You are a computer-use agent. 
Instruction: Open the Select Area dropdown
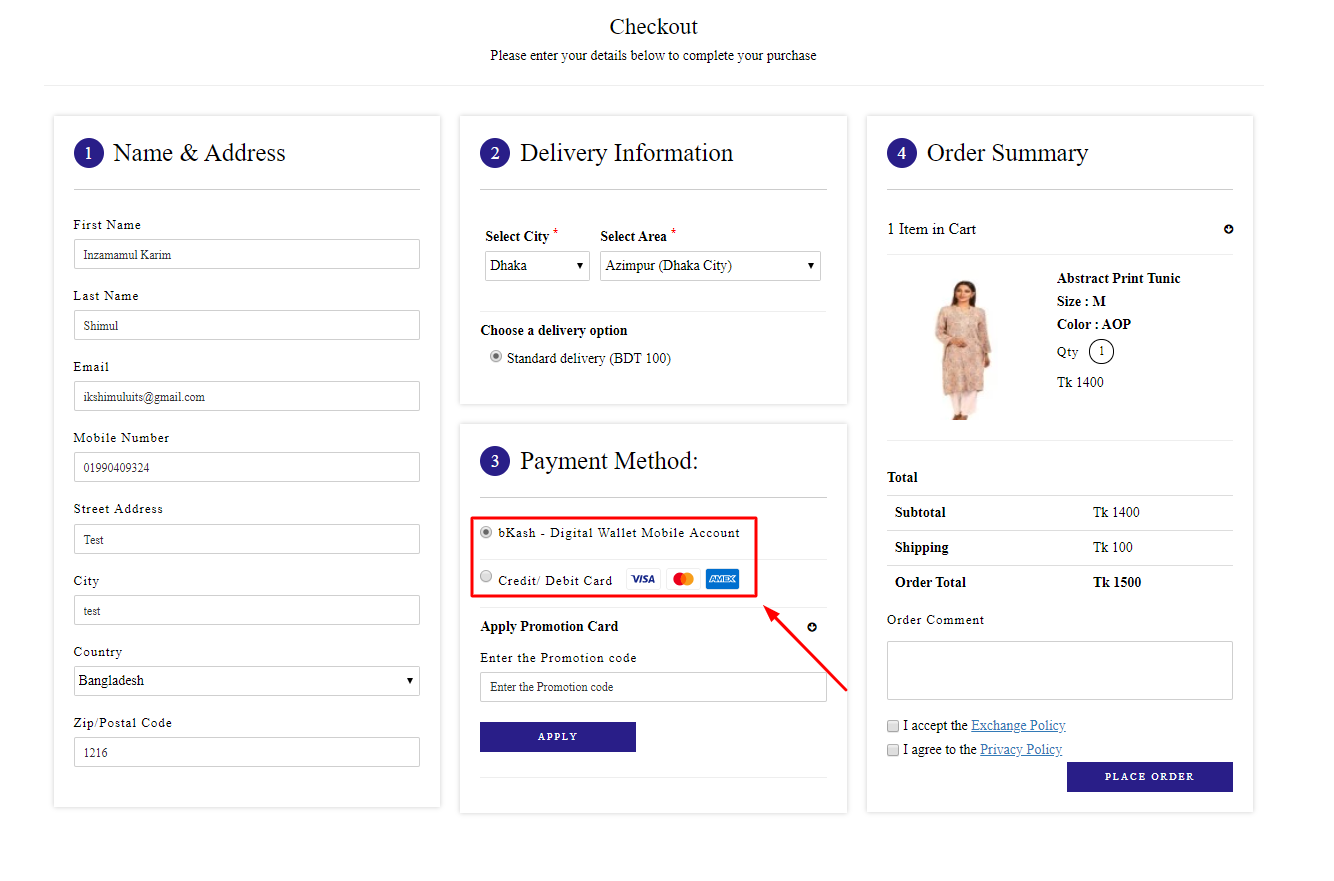click(x=710, y=266)
